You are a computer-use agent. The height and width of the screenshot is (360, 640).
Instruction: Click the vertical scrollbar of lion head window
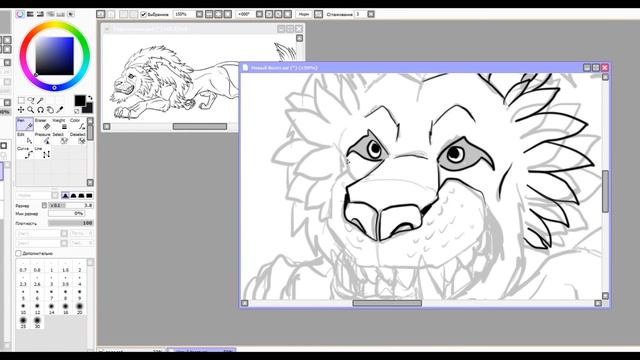click(605, 191)
